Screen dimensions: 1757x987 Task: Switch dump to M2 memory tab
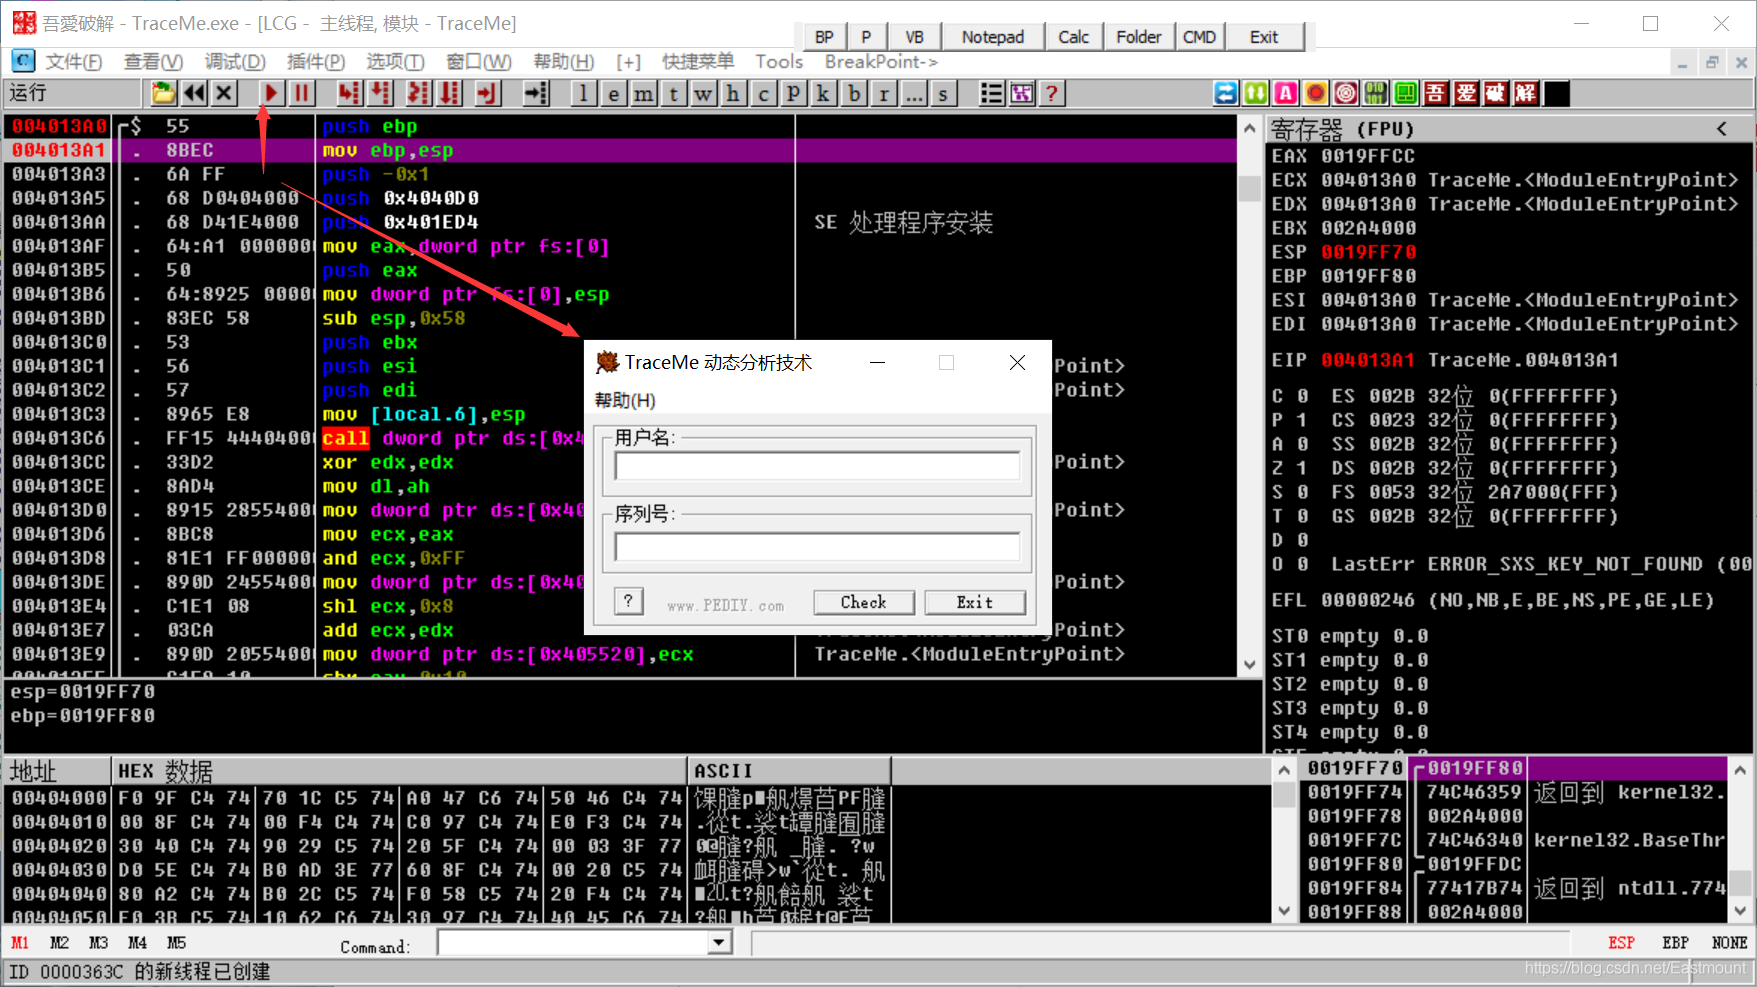pos(60,943)
